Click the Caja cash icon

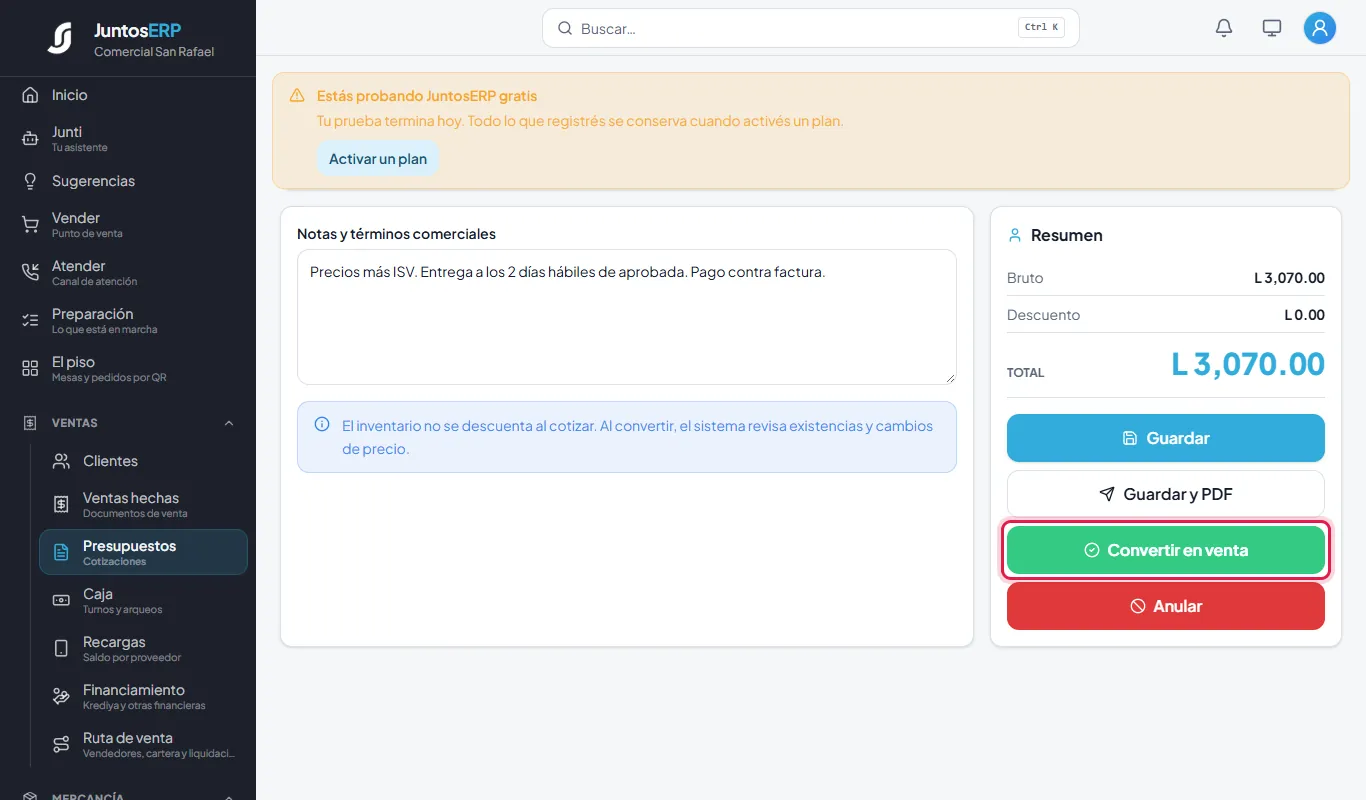(61, 600)
